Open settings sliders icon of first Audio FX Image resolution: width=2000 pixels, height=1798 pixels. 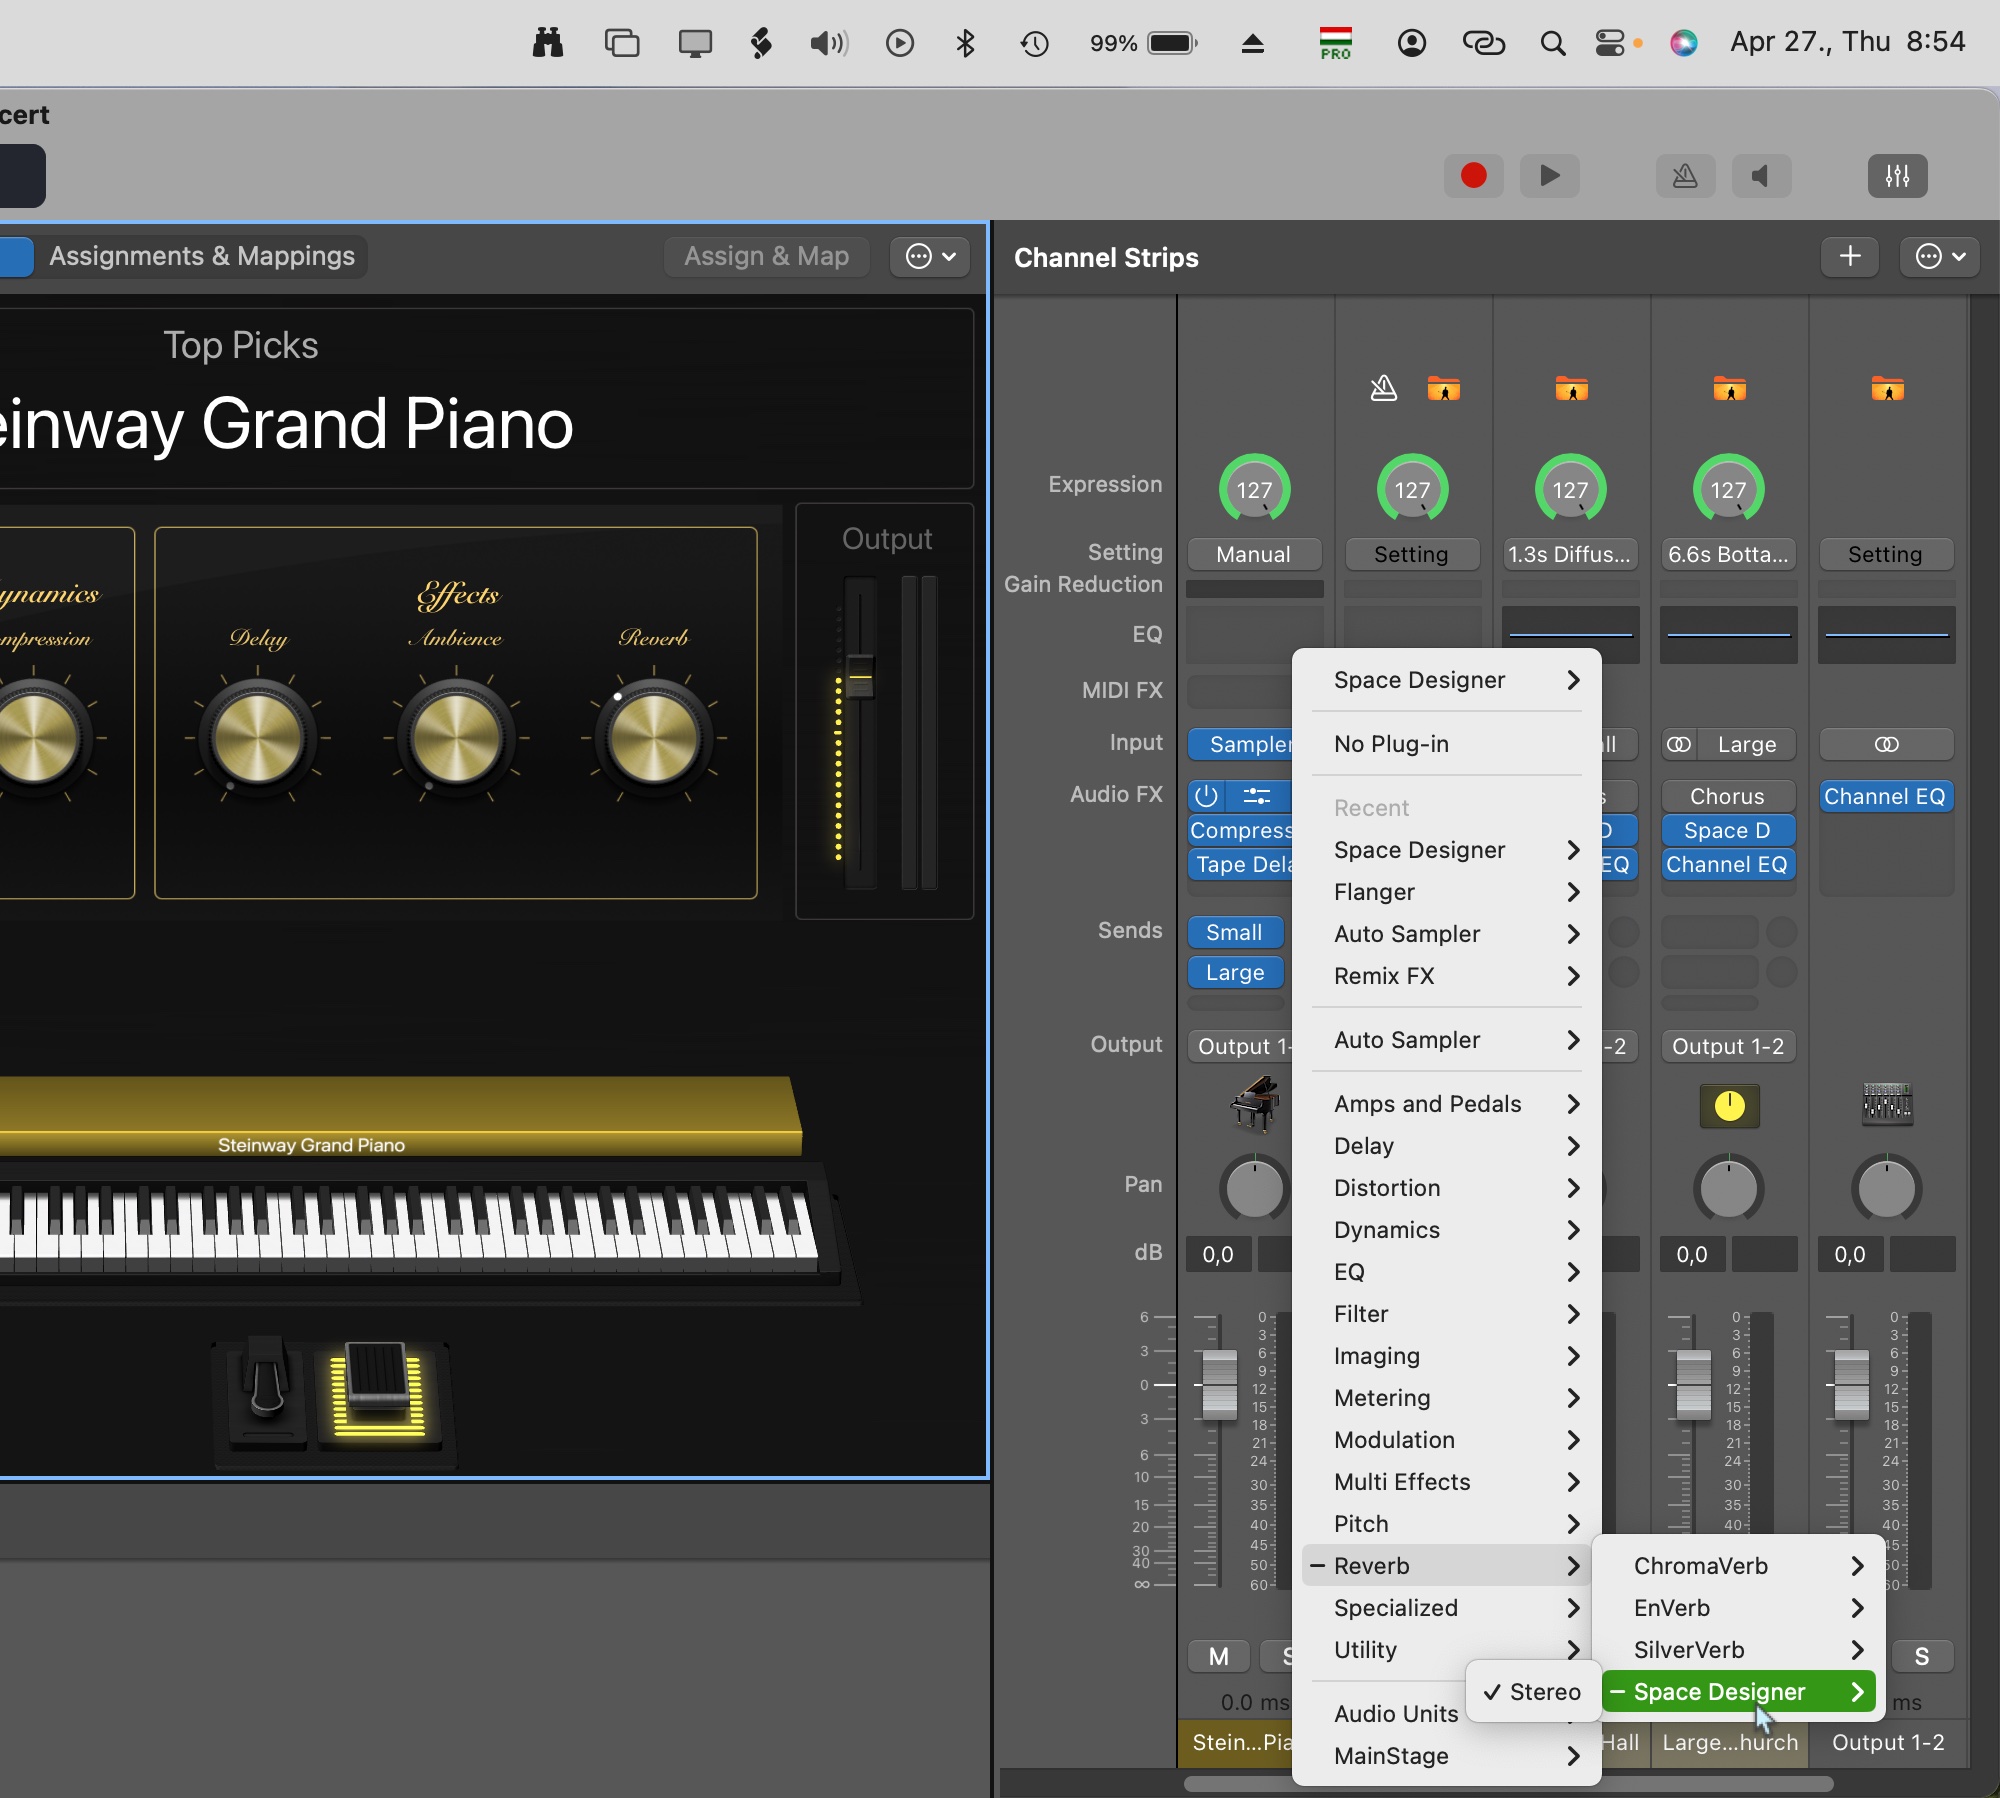(x=1257, y=796)
